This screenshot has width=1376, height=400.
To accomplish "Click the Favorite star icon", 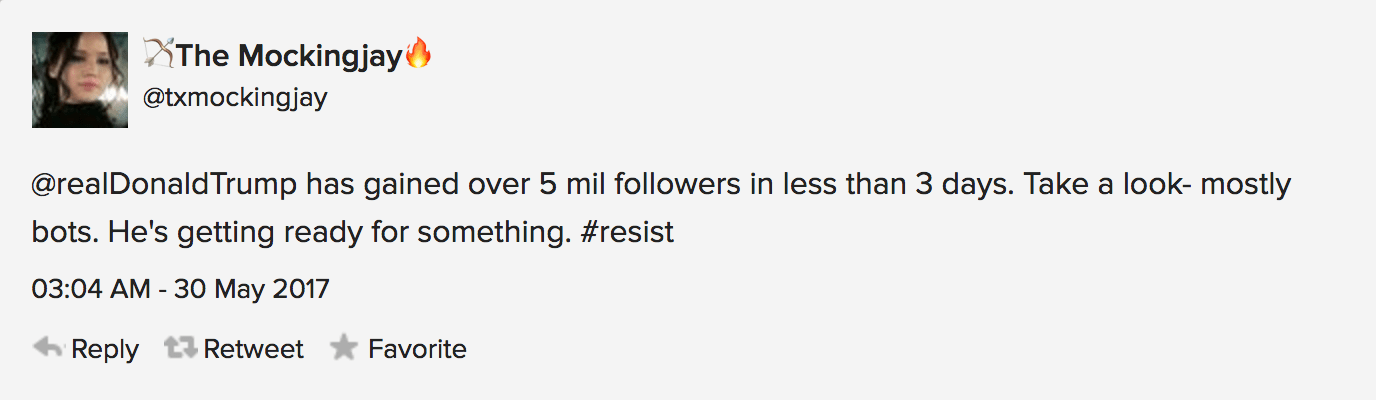I will [344, 348].
